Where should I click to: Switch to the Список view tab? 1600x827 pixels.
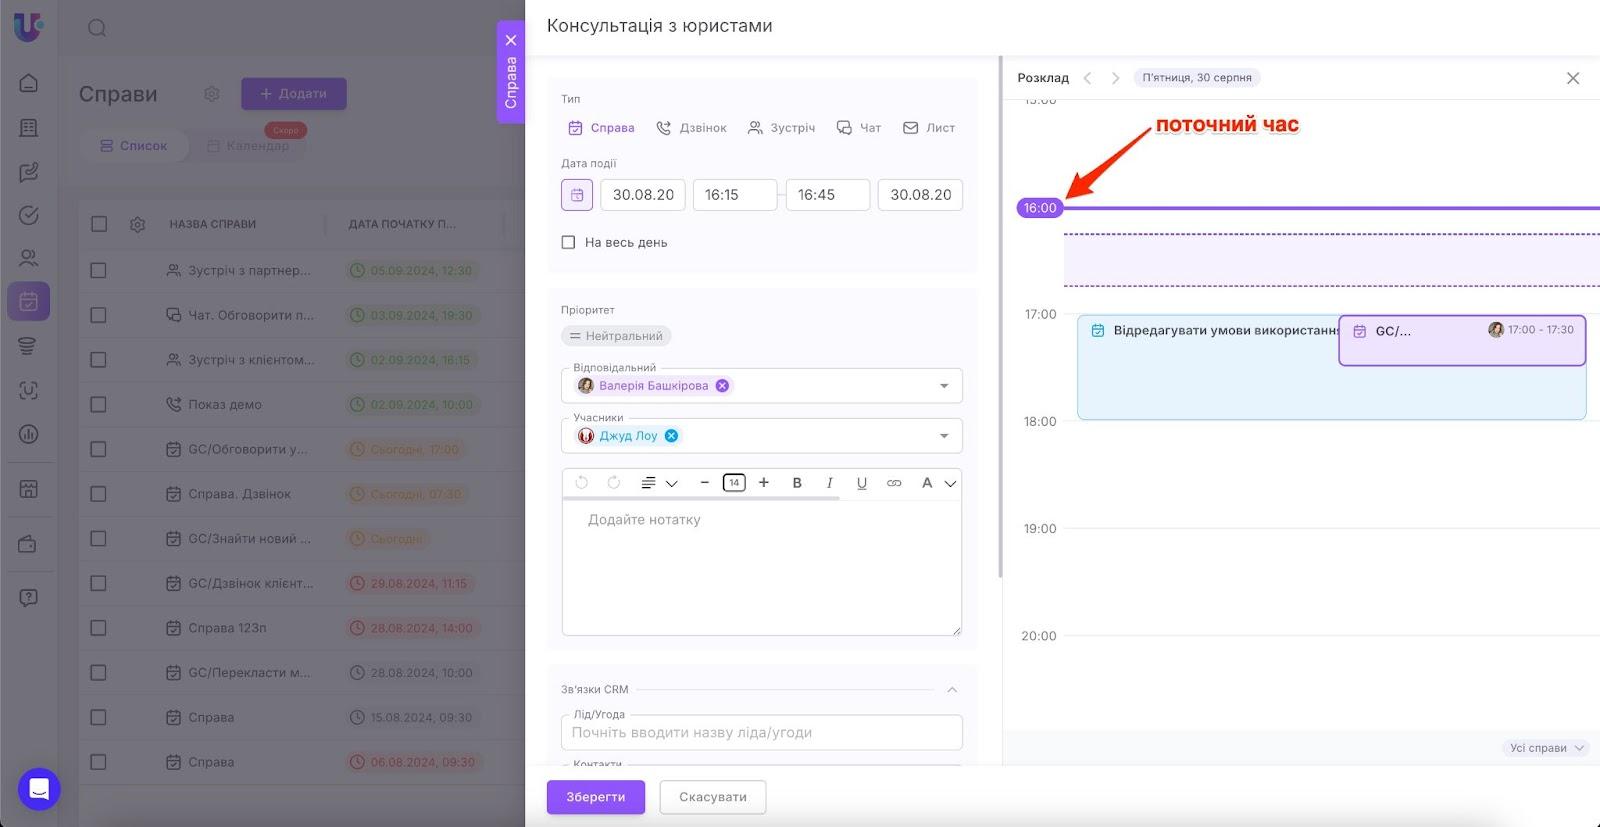coord(133,146)
